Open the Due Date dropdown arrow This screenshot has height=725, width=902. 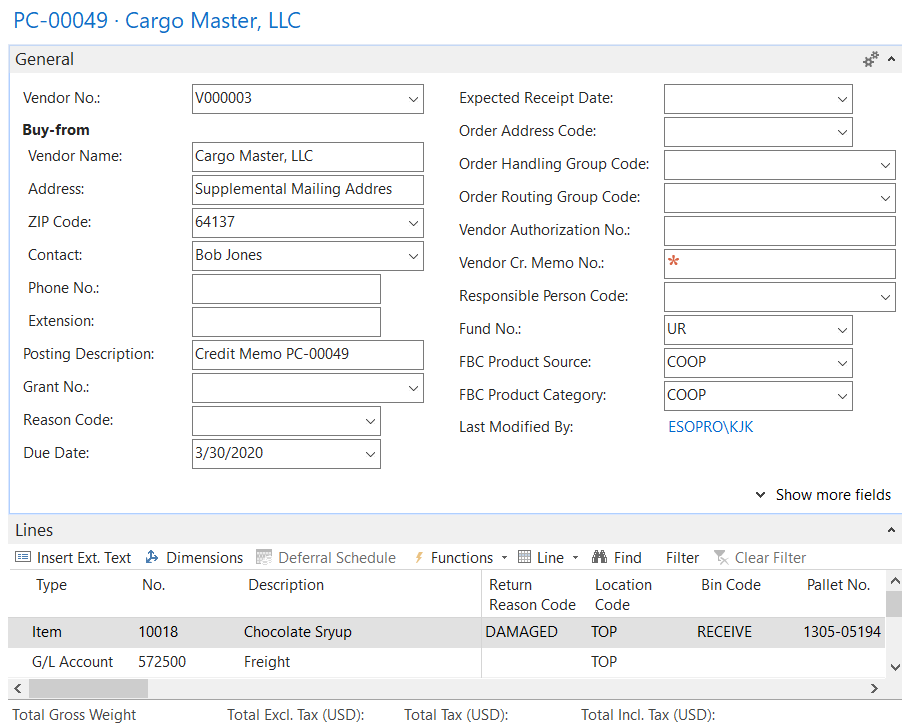[x=371, y=454]
